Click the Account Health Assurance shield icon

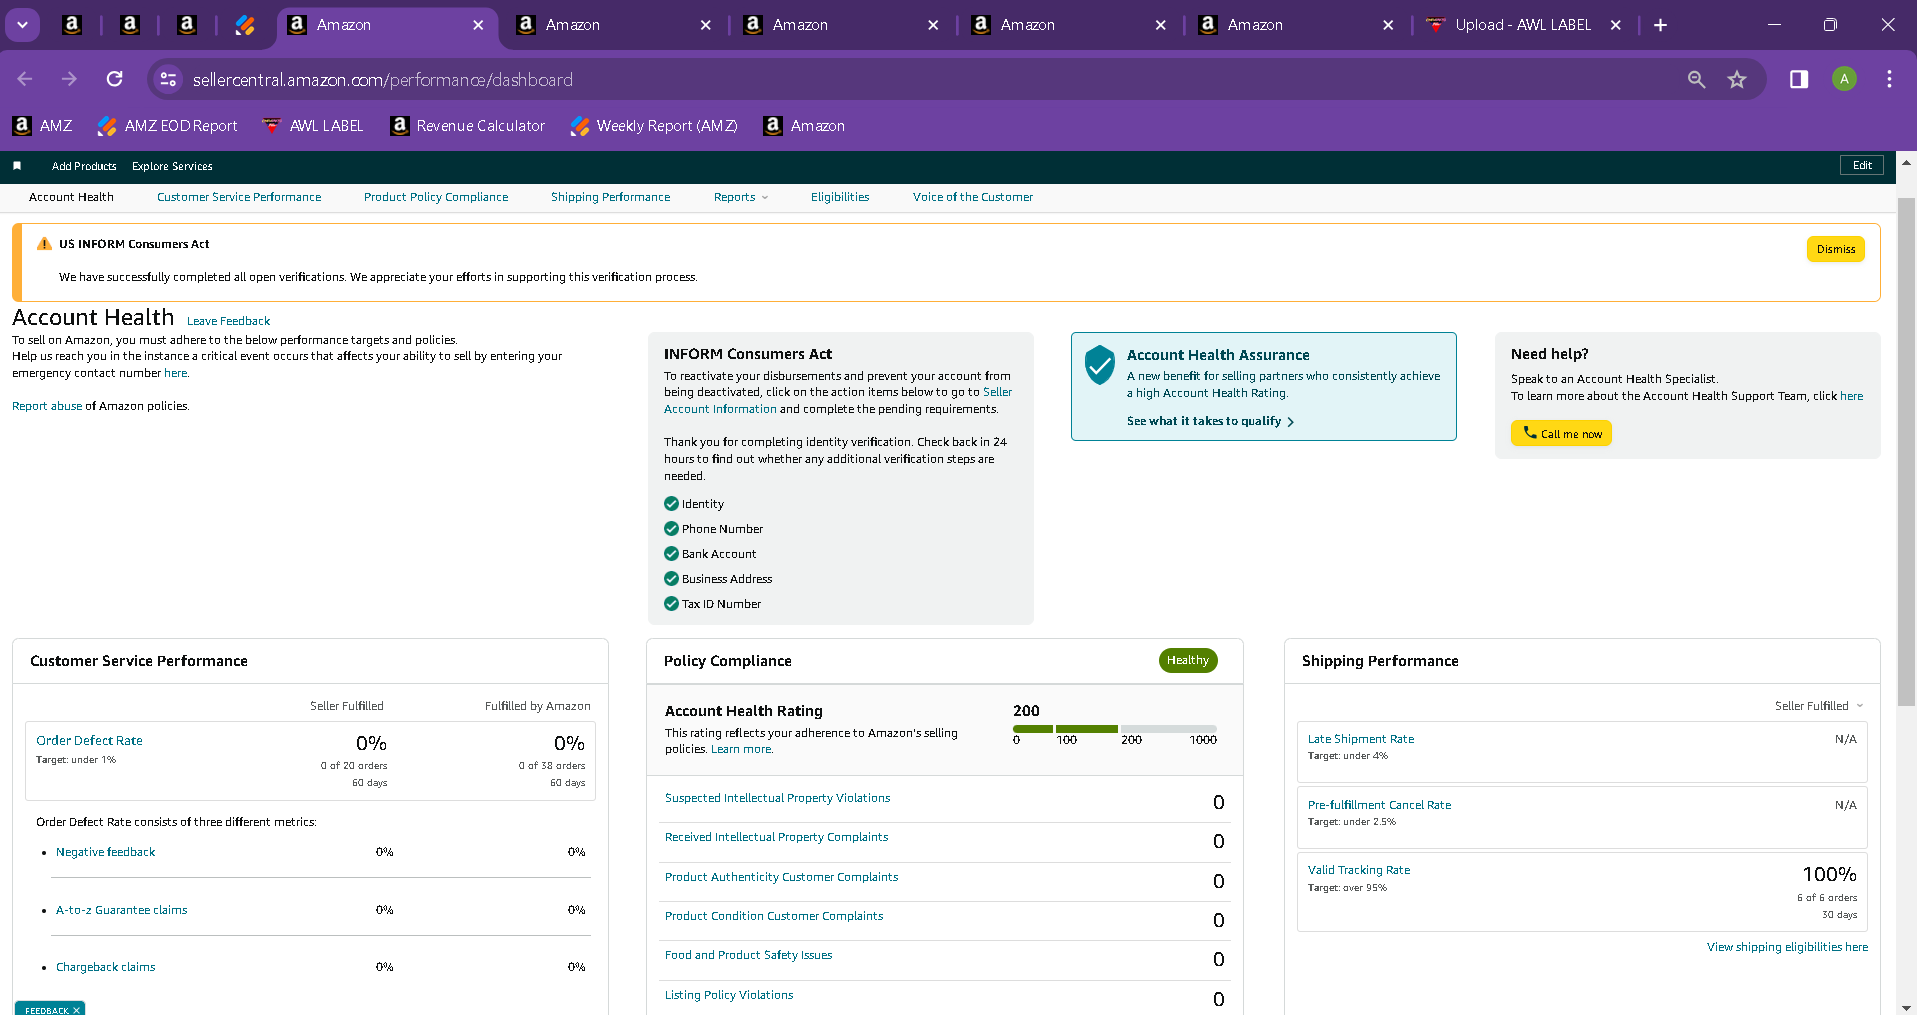coord(1100,365)
